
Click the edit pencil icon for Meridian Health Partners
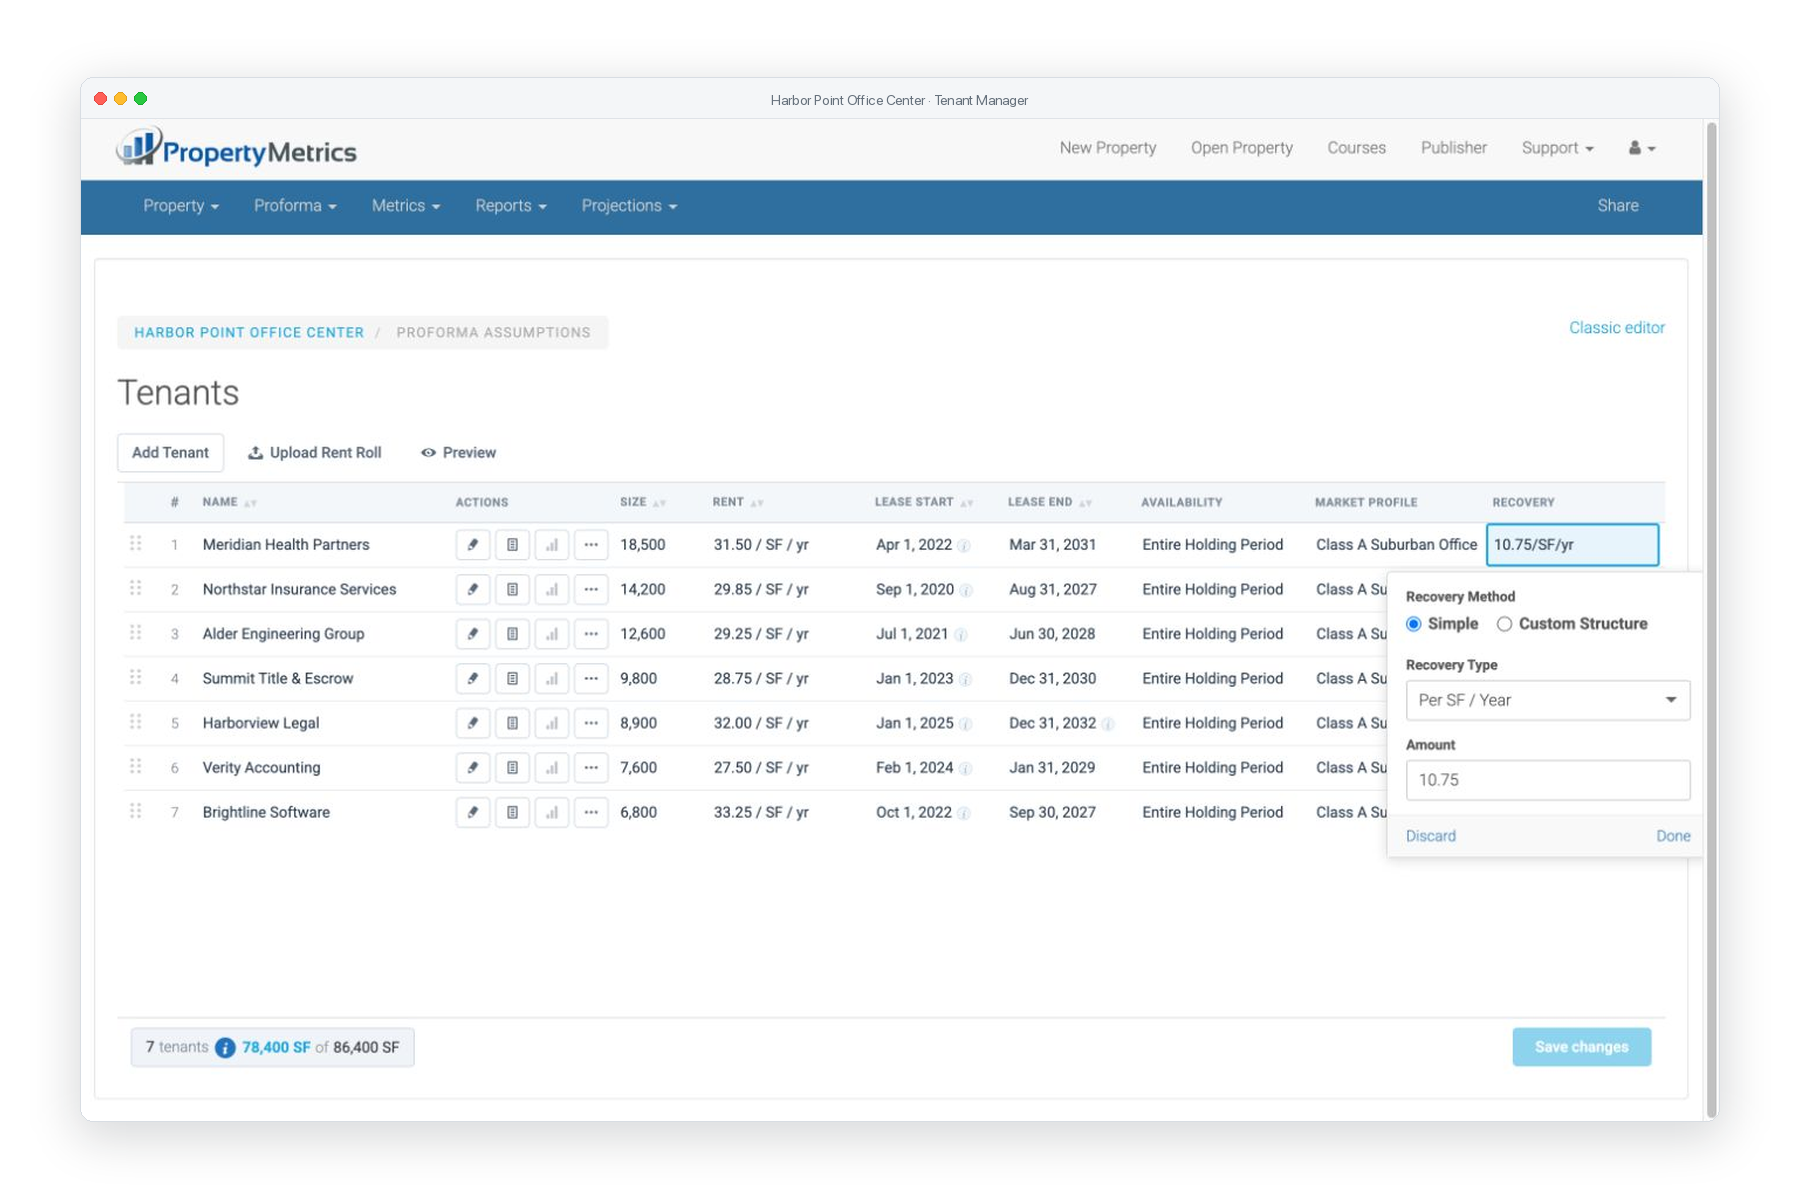coord(473,545)
